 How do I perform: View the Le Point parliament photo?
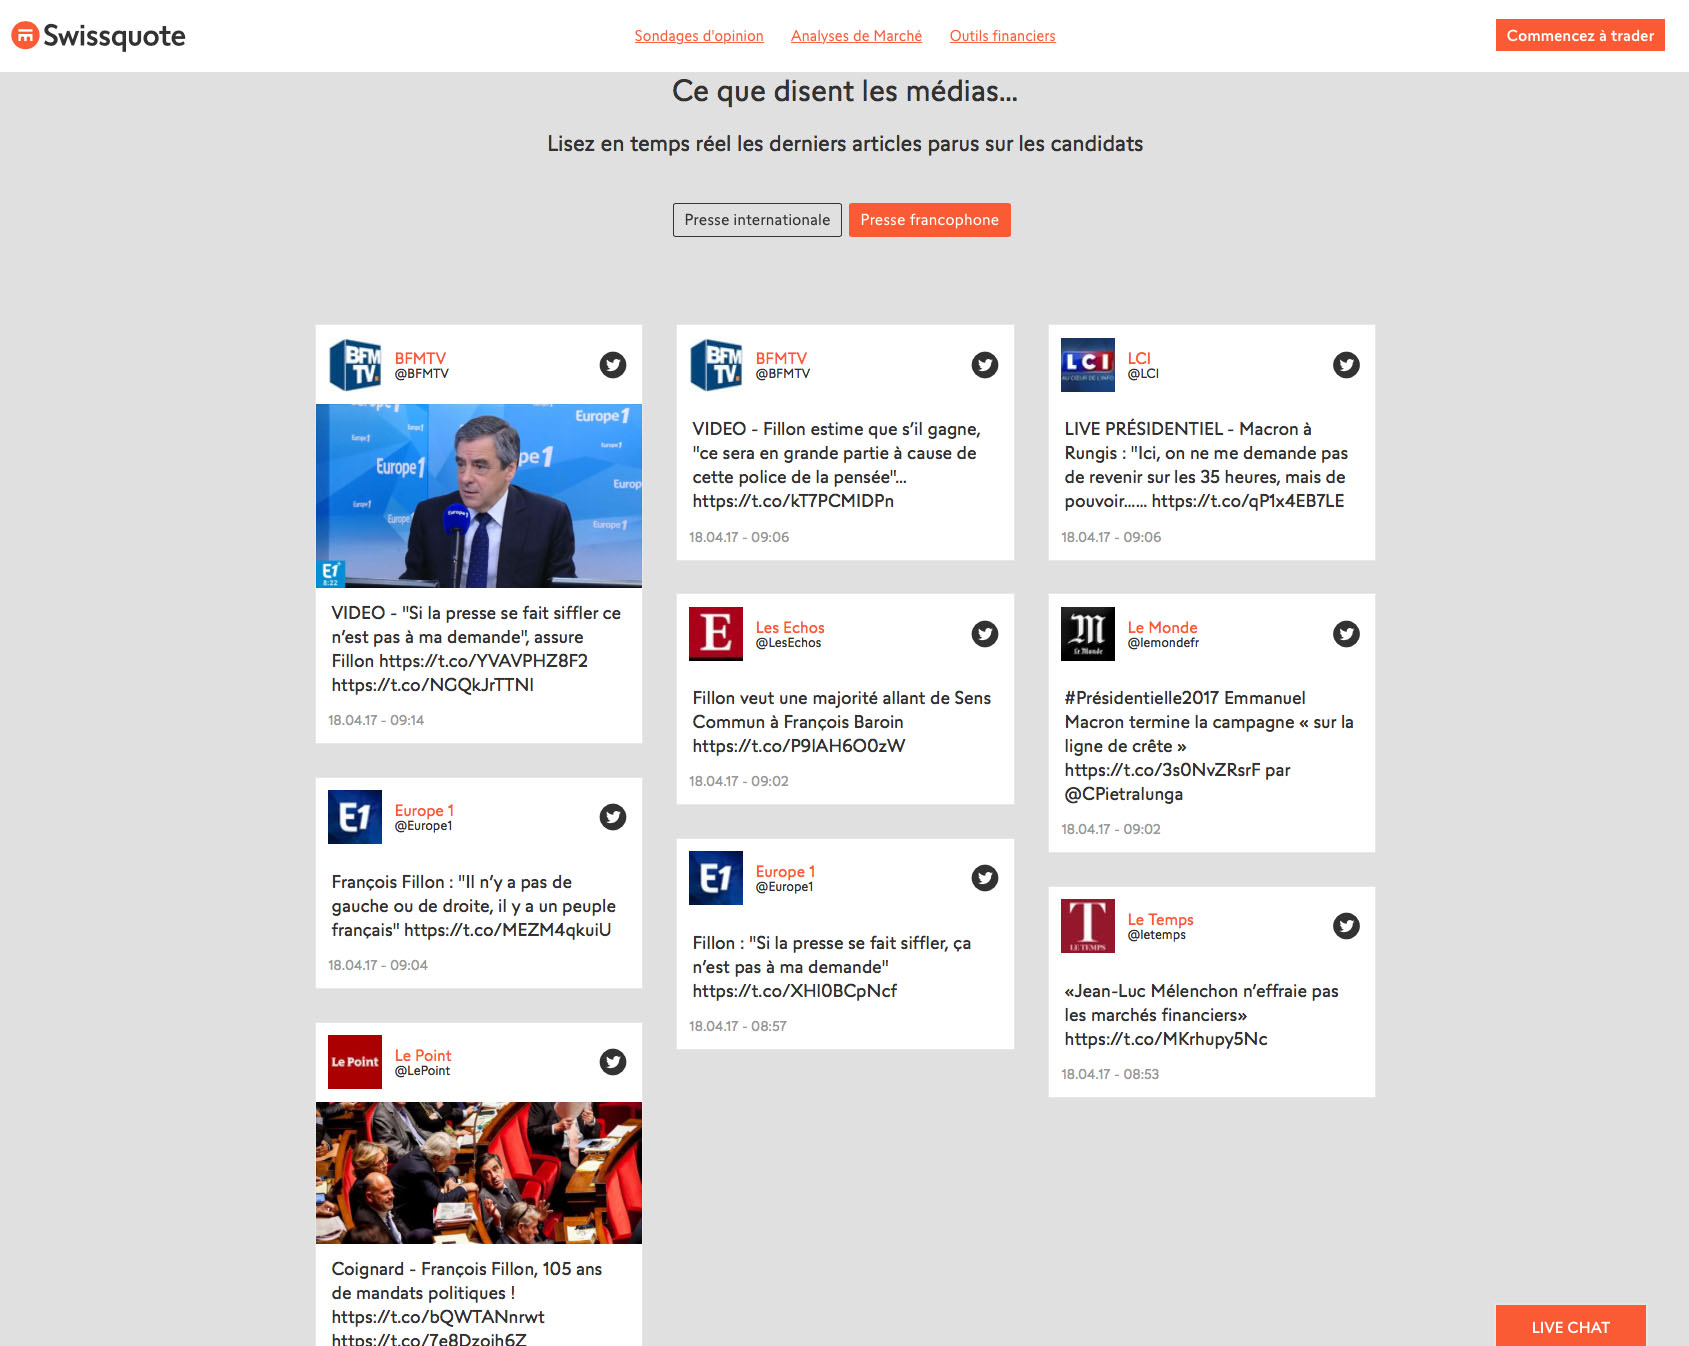pos(478,1173)
